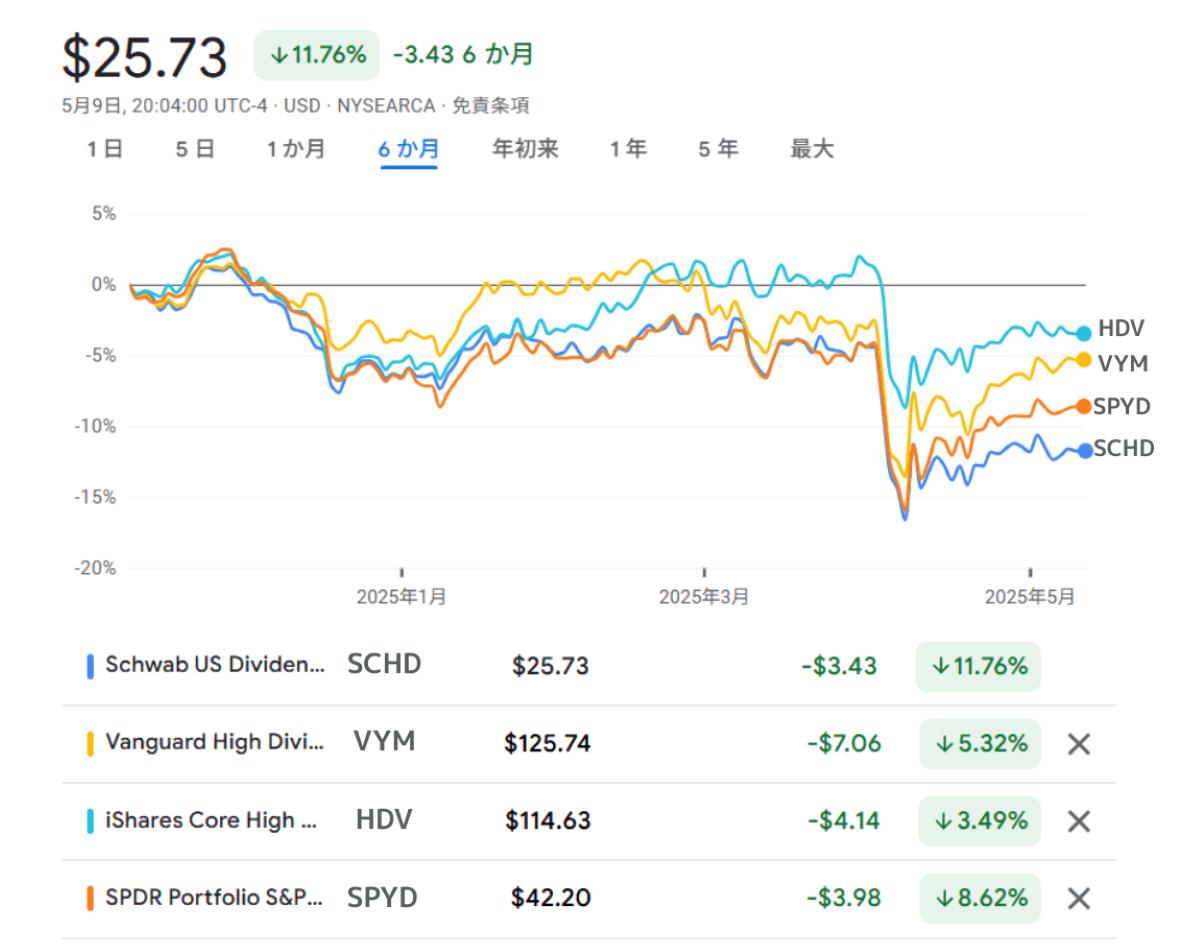
Task: Click the HDV label beside the chart
Action: (x=1121, y=329)
